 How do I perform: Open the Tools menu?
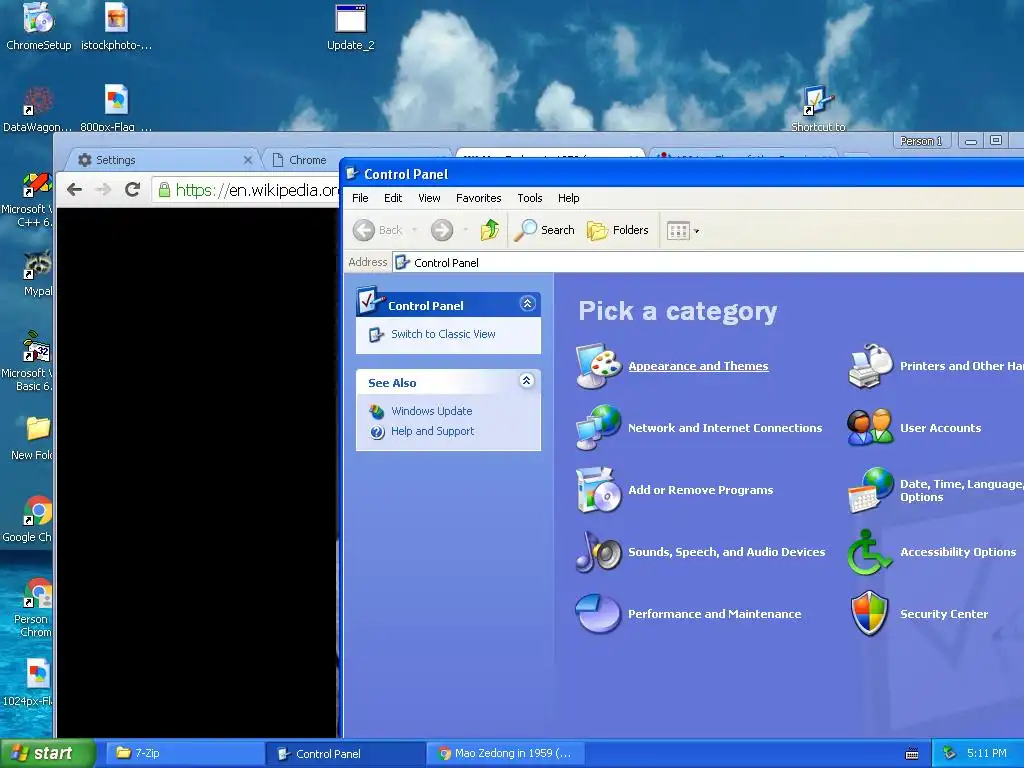click(x=530, y=198)
